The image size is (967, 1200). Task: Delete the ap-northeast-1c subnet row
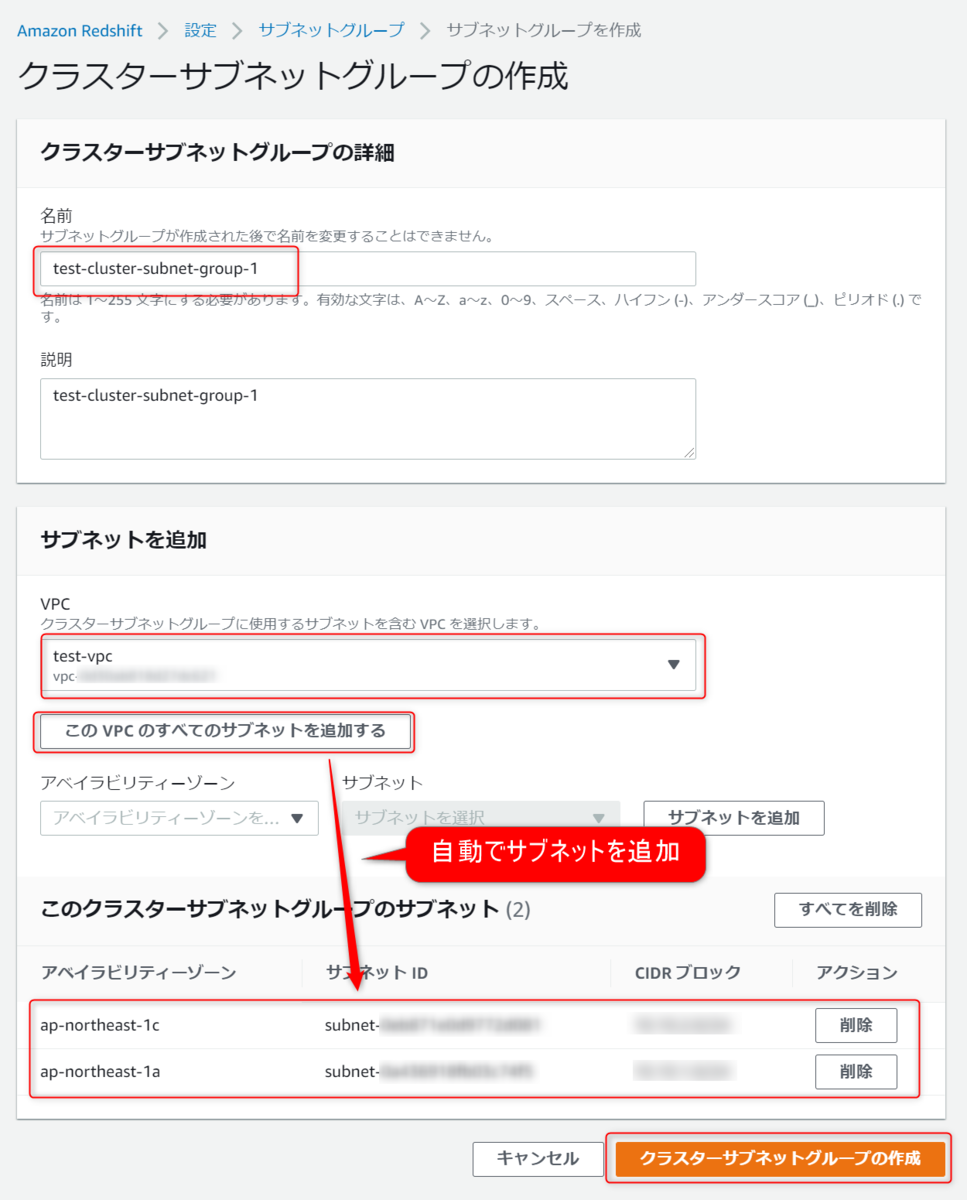point(856,1025)
